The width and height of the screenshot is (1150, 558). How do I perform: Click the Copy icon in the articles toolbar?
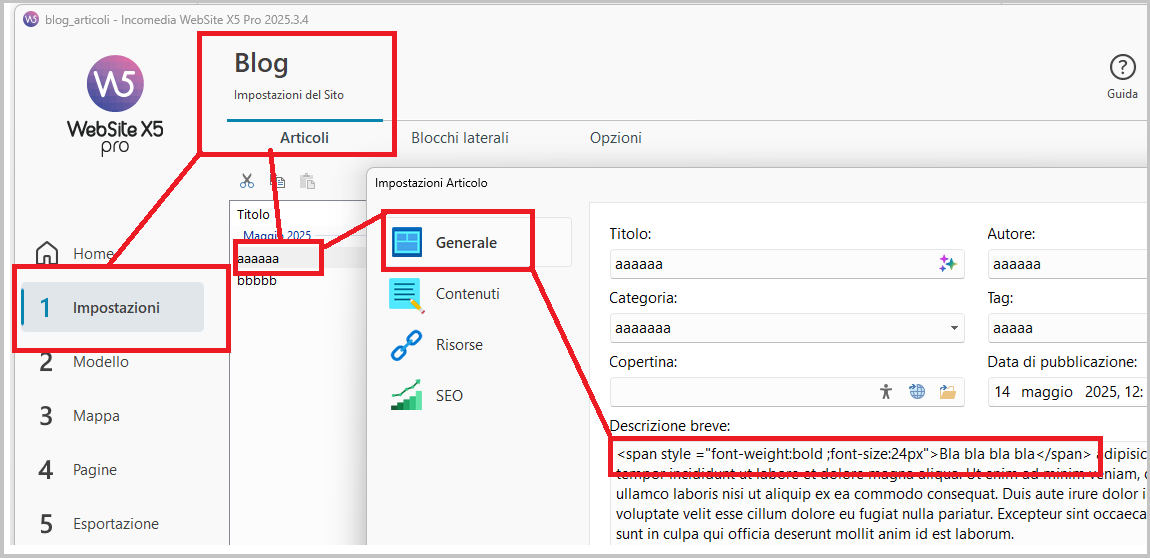[x=277, y=181]
